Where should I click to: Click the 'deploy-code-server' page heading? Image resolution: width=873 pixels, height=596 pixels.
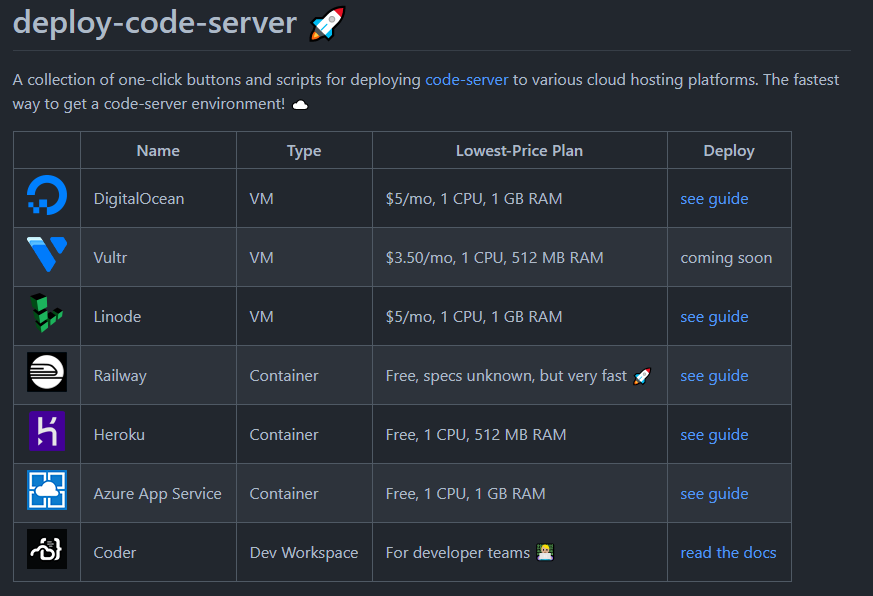coord(155,23)
